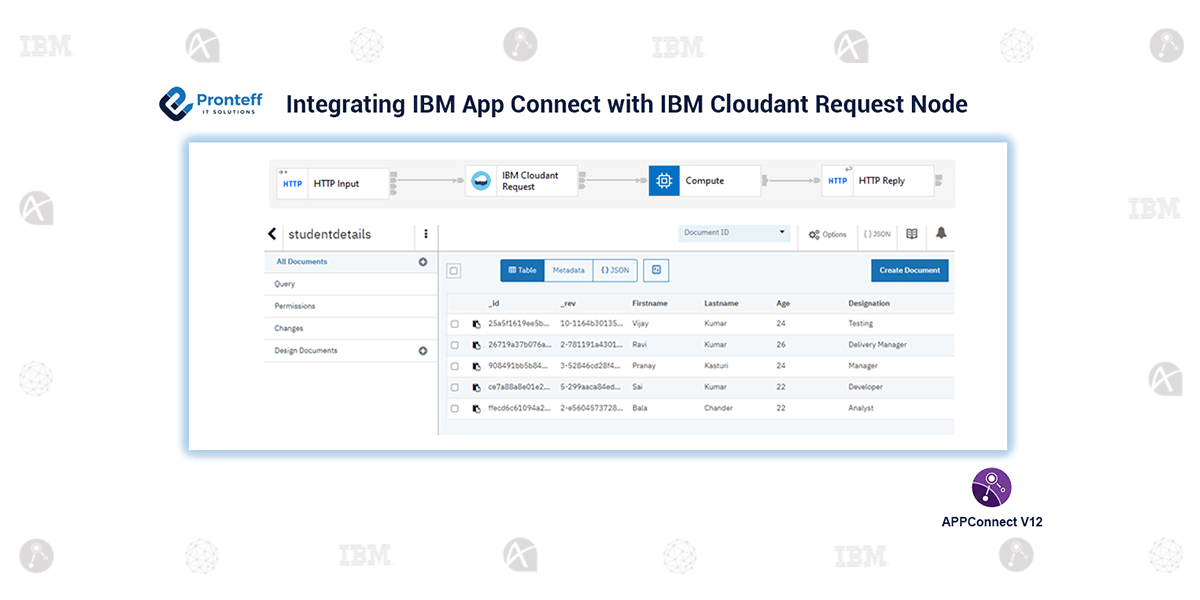The height and width of the screenshot is (600, 1200).
Task: Expand Design Documents with plus icon
Action: click(422, 351)
